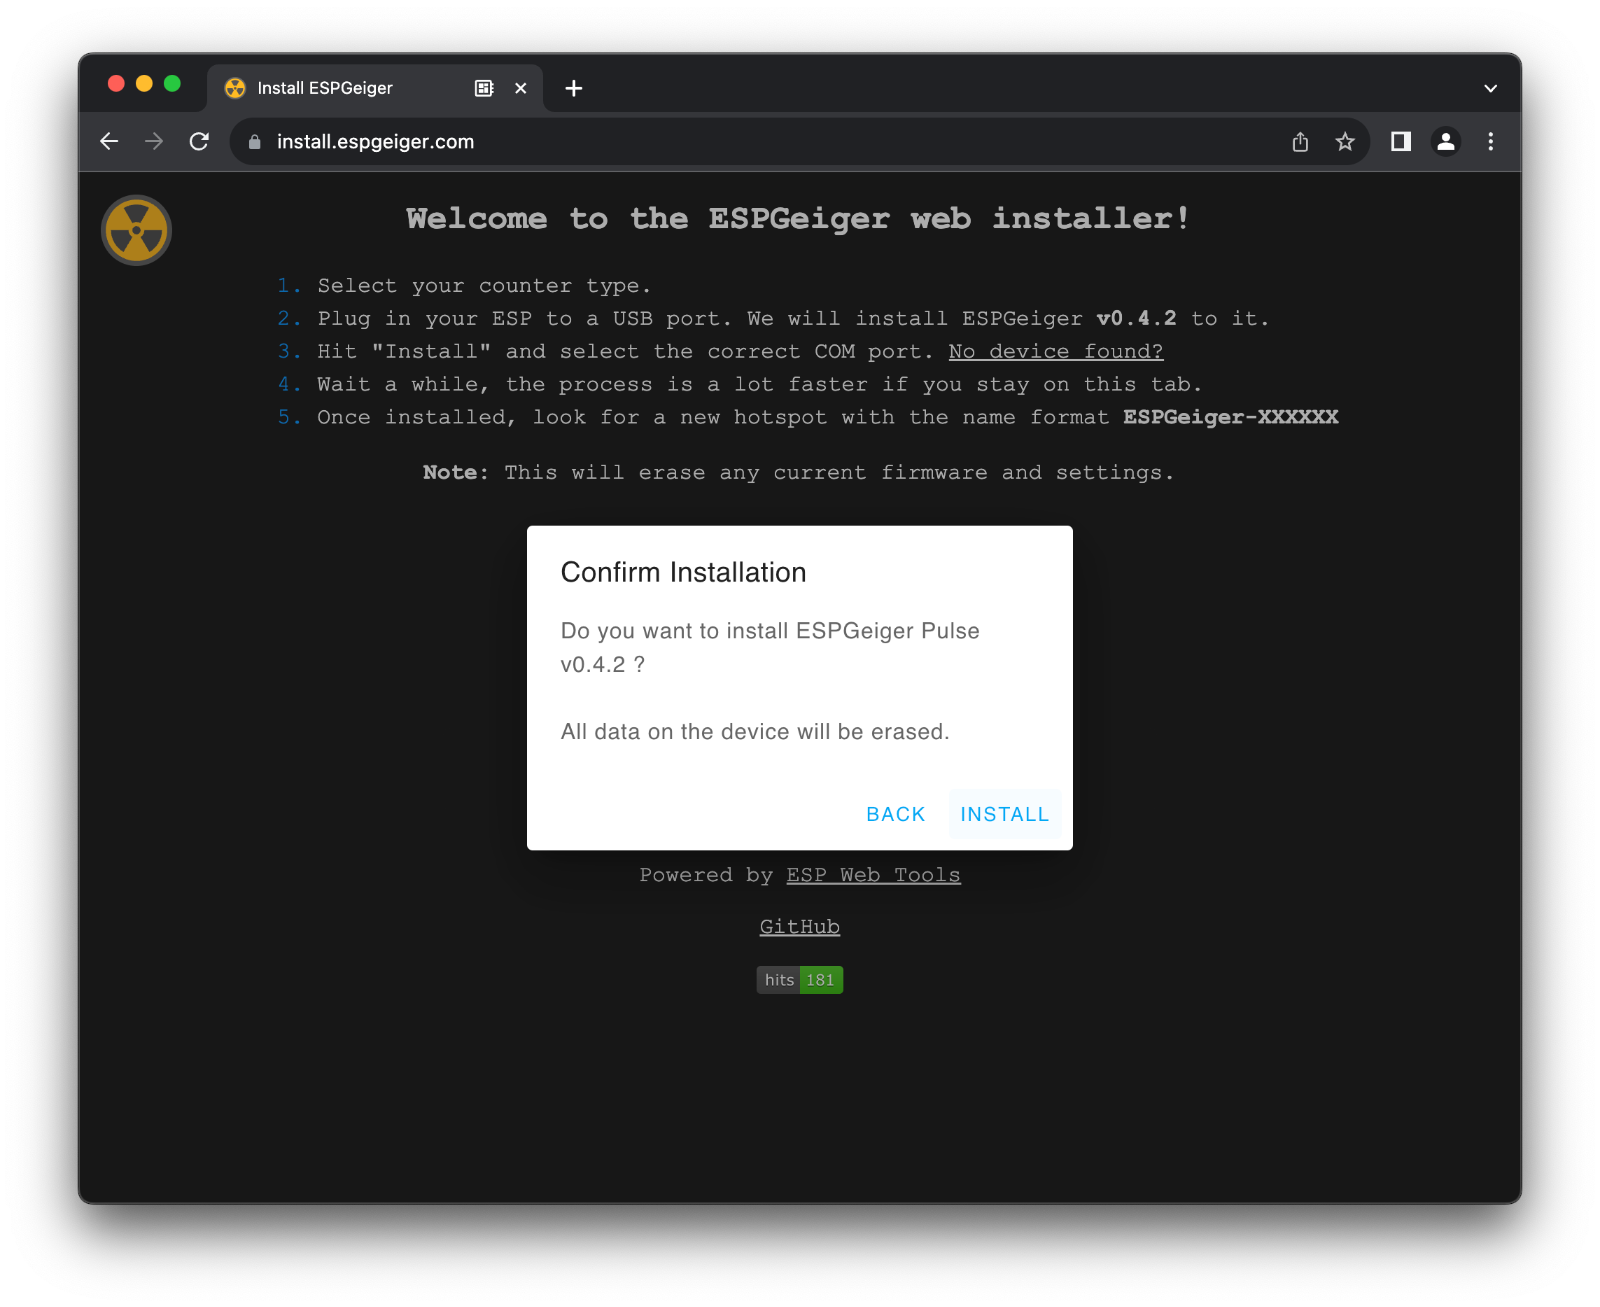Click the tab's media/serial indicator icon

click(484, 88)
